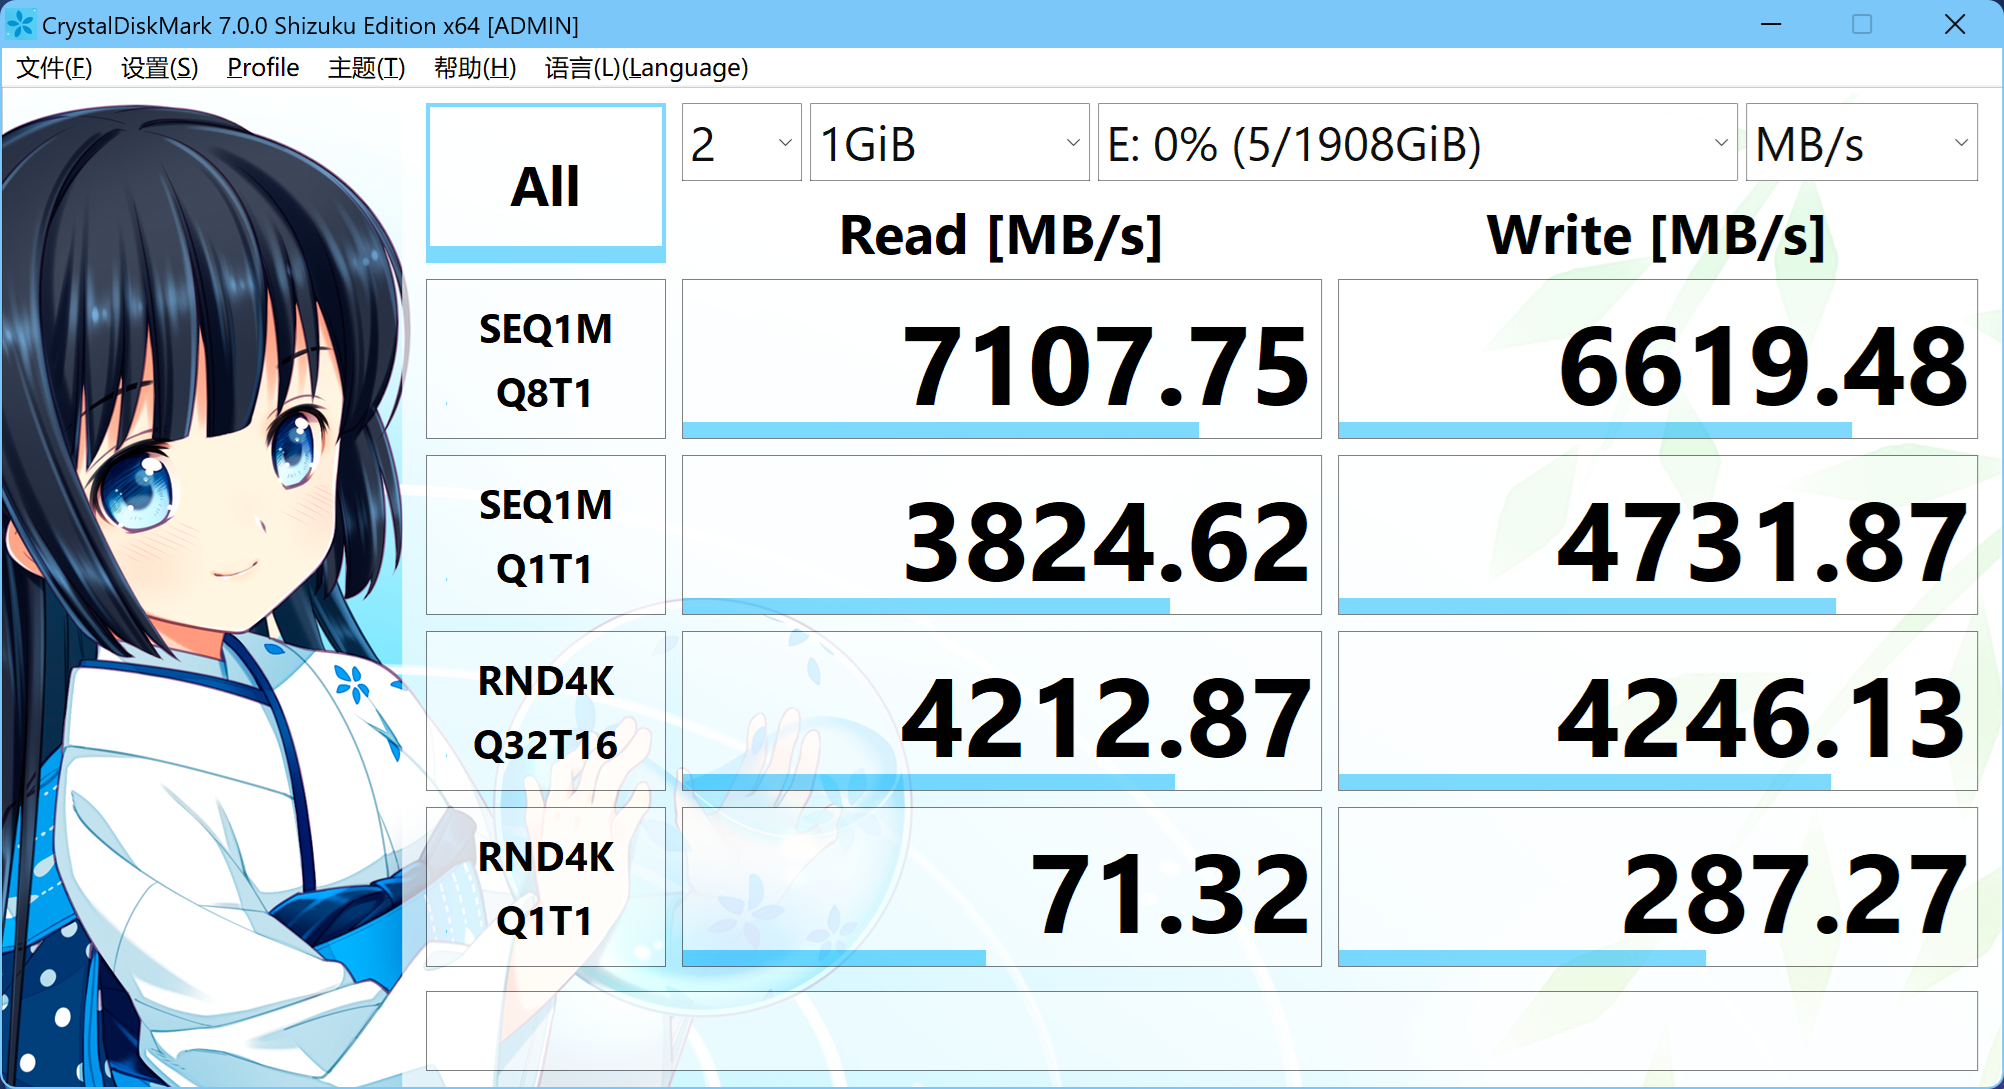Open the 主题(T) menu

[x=366, y=68]
